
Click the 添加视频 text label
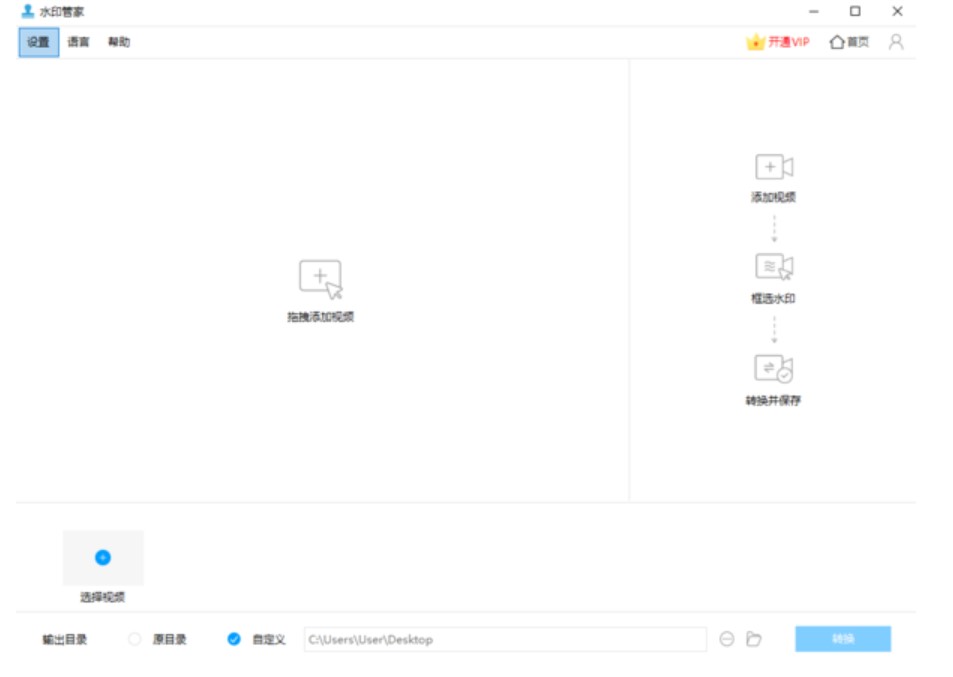click(x=774, y=197)
